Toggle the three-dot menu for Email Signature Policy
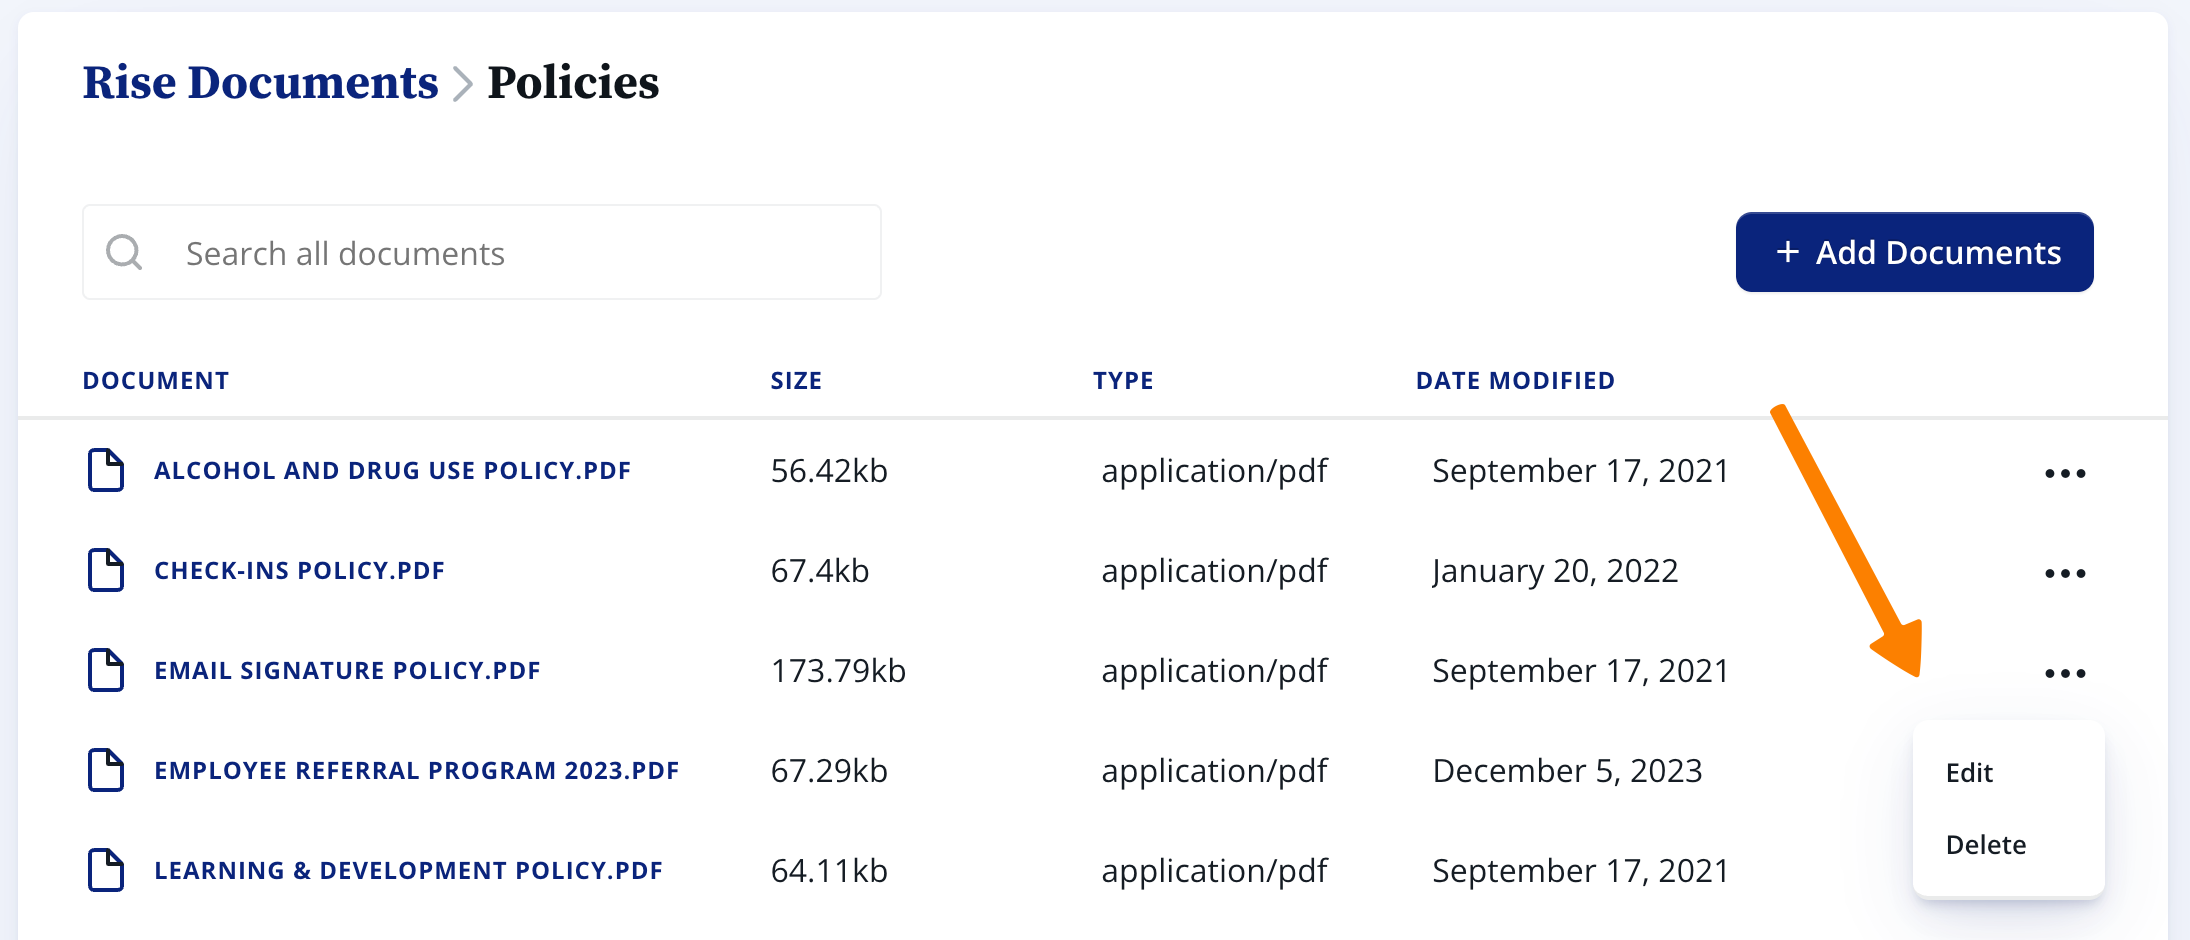The height and width of the screenshot is (940, 2190). coord(2064,673)
